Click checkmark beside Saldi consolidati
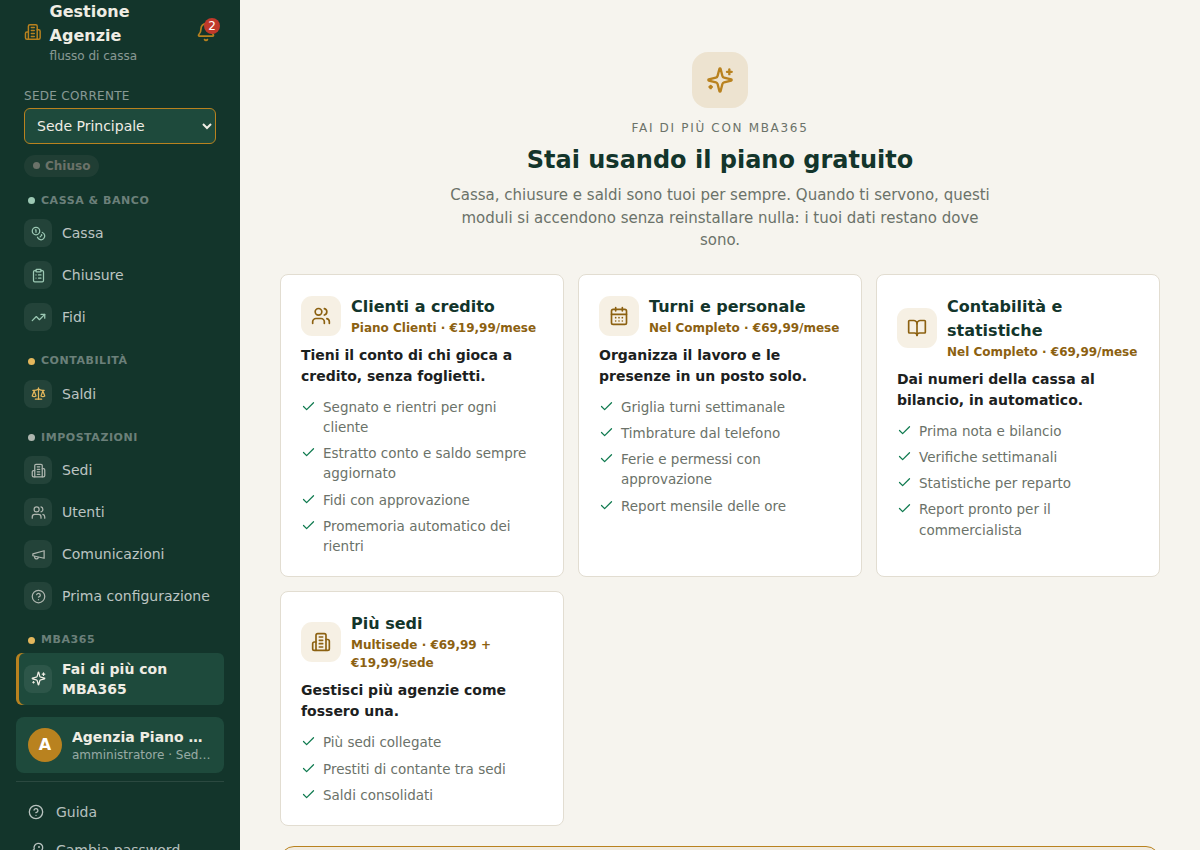The height and width of the screenshot is (850, 1200). click(x=308, y=794)
